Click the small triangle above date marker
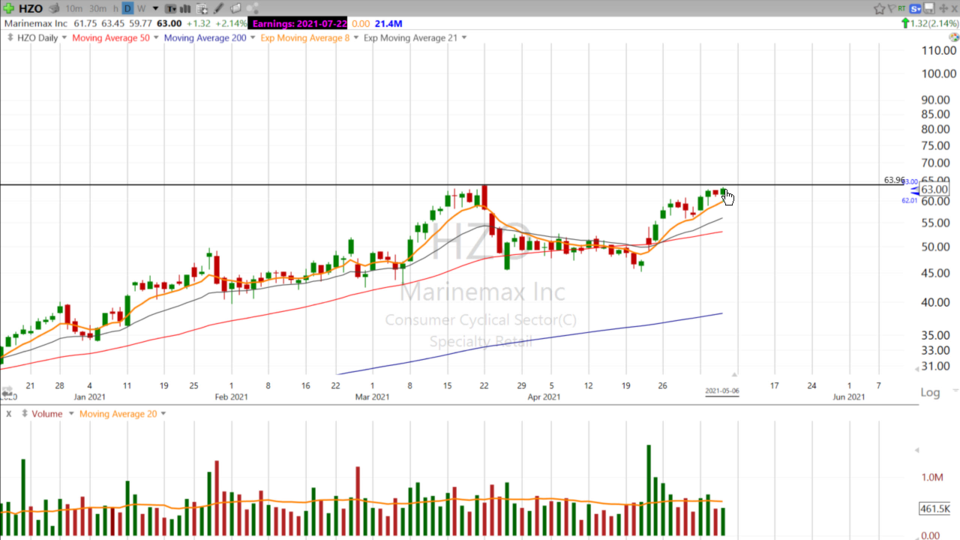Screen dimensions: 960x540 tap(734, 374)
